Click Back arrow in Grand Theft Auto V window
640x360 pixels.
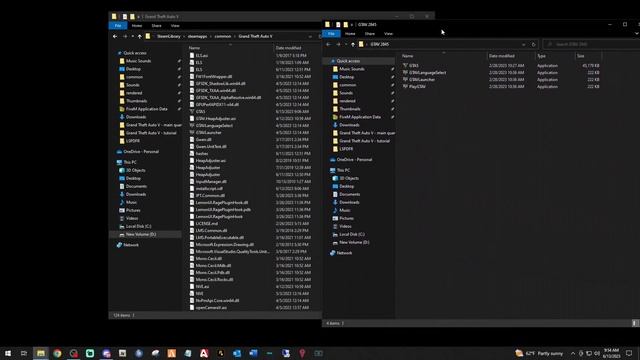[x=115, y=36]
